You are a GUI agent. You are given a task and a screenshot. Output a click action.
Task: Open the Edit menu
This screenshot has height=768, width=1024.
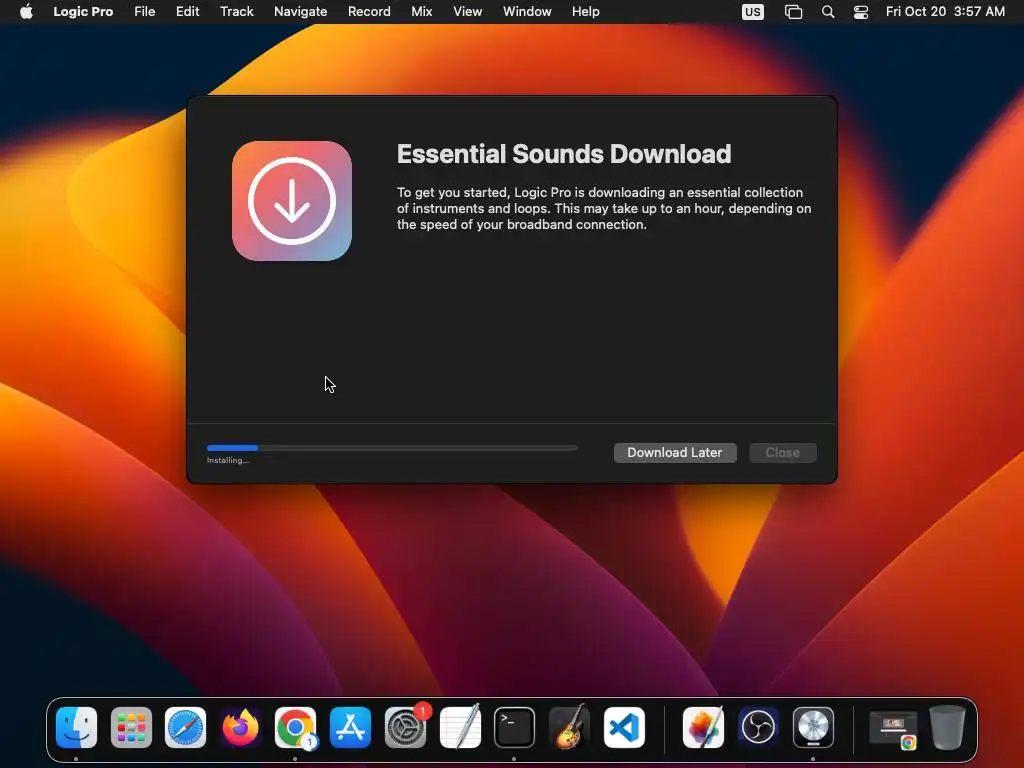coord(187,12)
